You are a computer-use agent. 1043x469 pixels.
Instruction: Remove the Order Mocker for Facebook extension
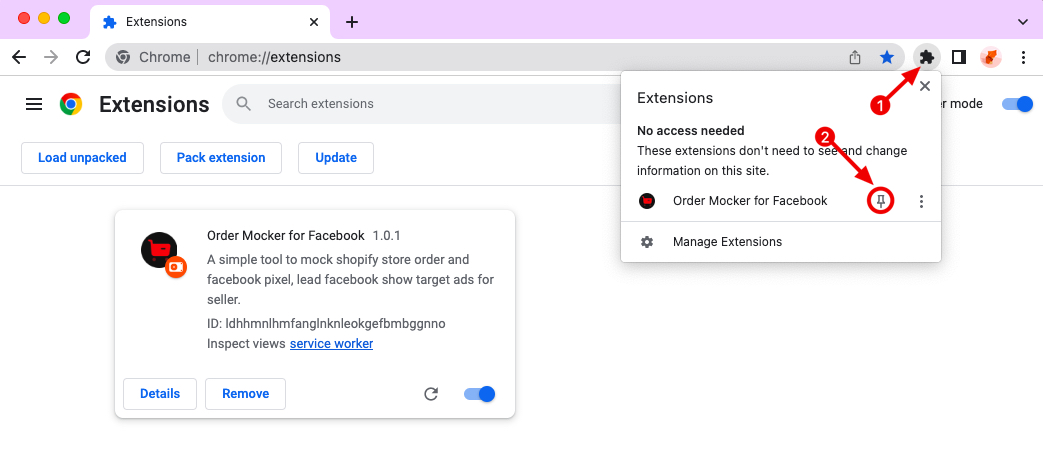click(245, 394)
